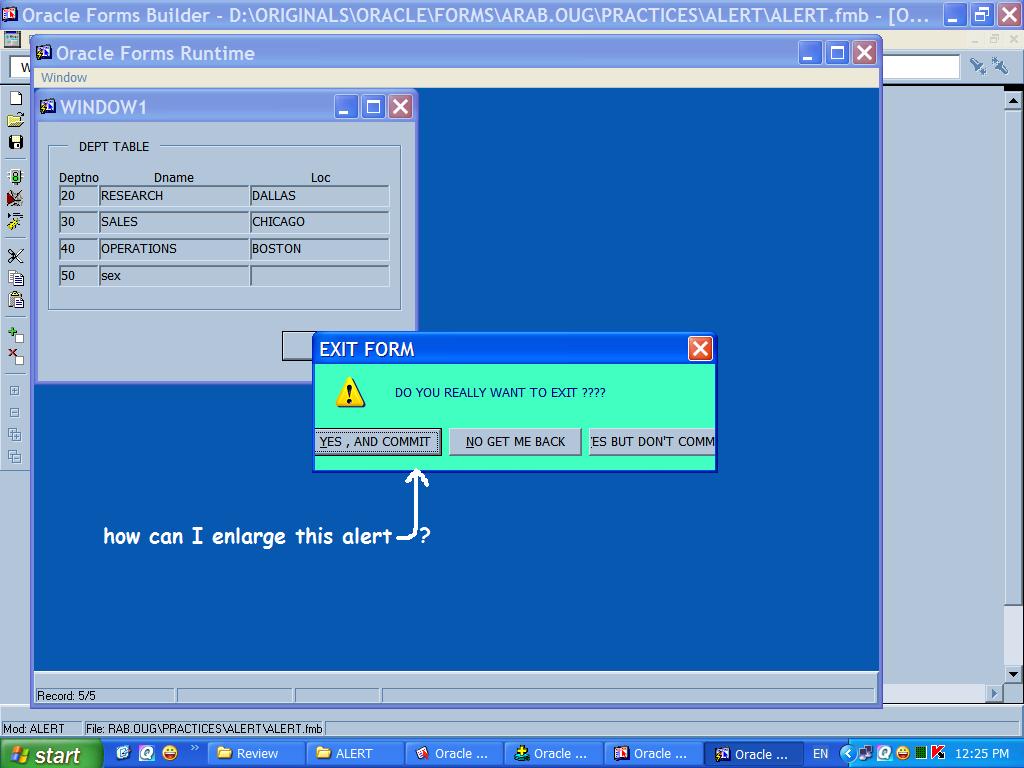Image resolution: width=1024 pixels, height=768 pixels.
Task: Click the Mod: ALERT status bar text
Action: coord(34,729)
